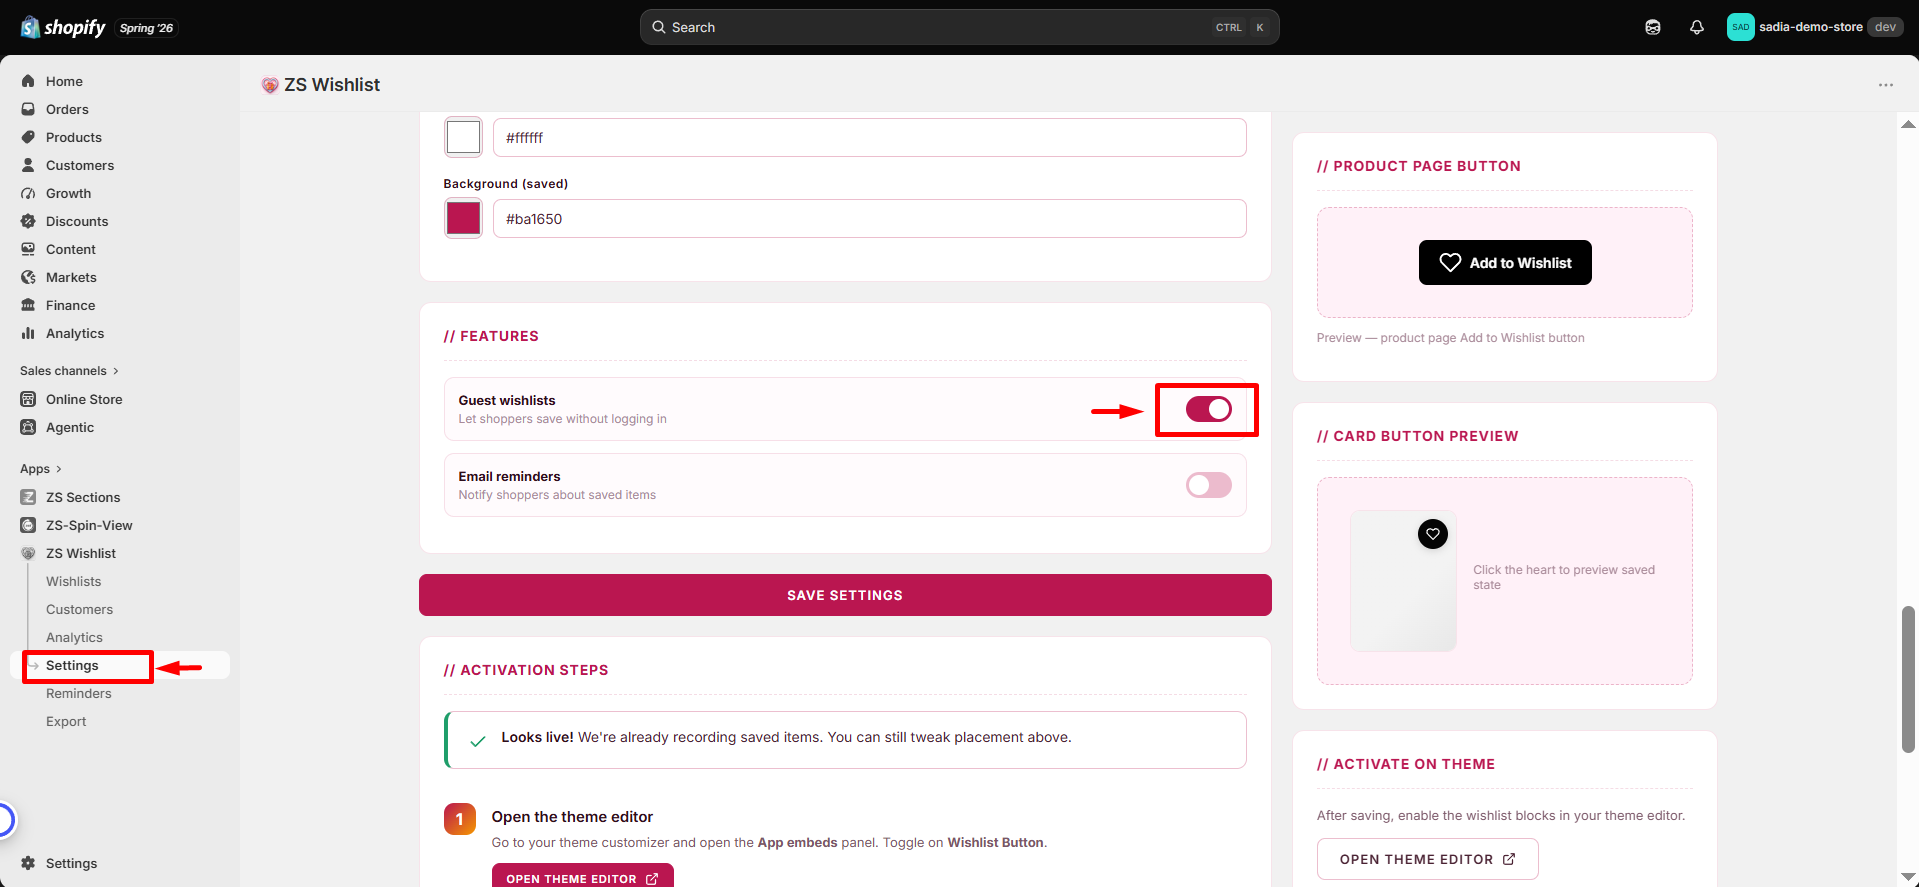This screenshot has width=1919, height=887.
Task: Click the Agentic icon in the sidebar
Action: click(28, 427)
